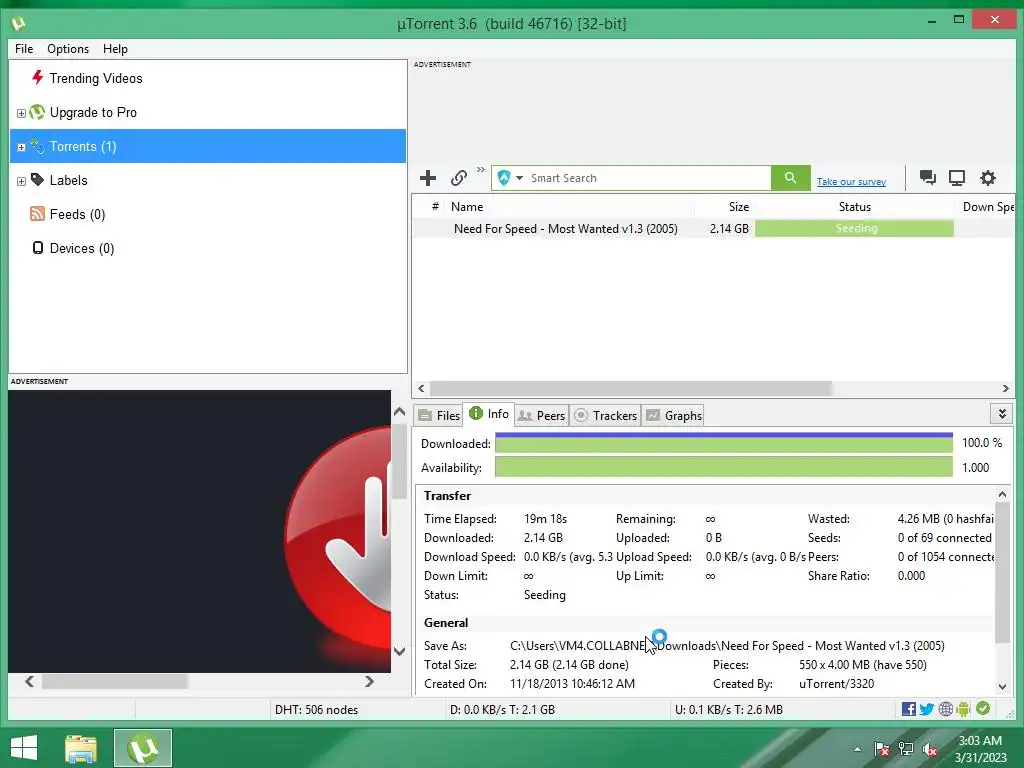Click into the Smart Search input field
Image resolution: width=1024 pixels, height=768 pixels.
pyautogui.click(x=648, y=178)
